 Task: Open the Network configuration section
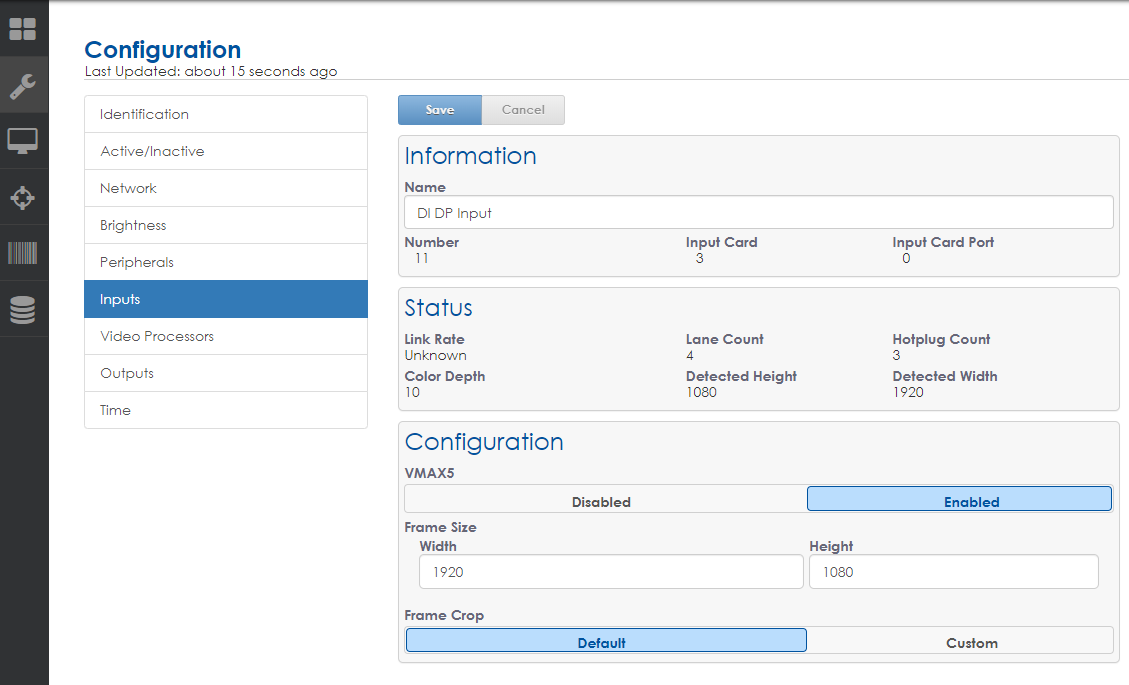click(x=226, y=188)
